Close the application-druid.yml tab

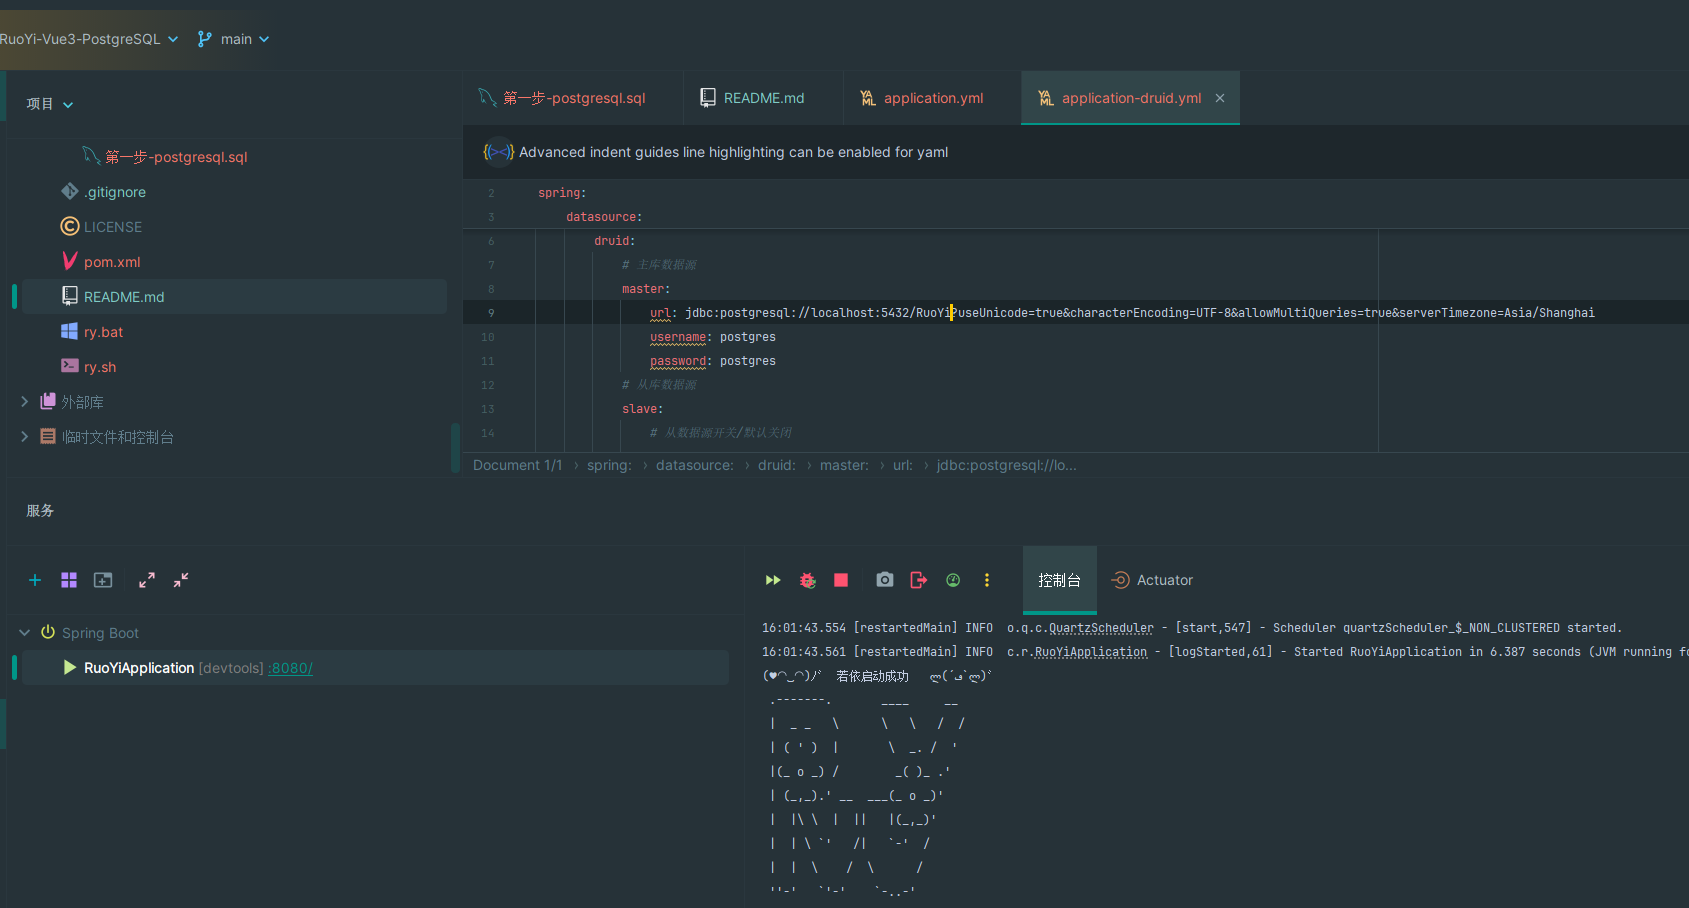click(x=1220, y=98)
